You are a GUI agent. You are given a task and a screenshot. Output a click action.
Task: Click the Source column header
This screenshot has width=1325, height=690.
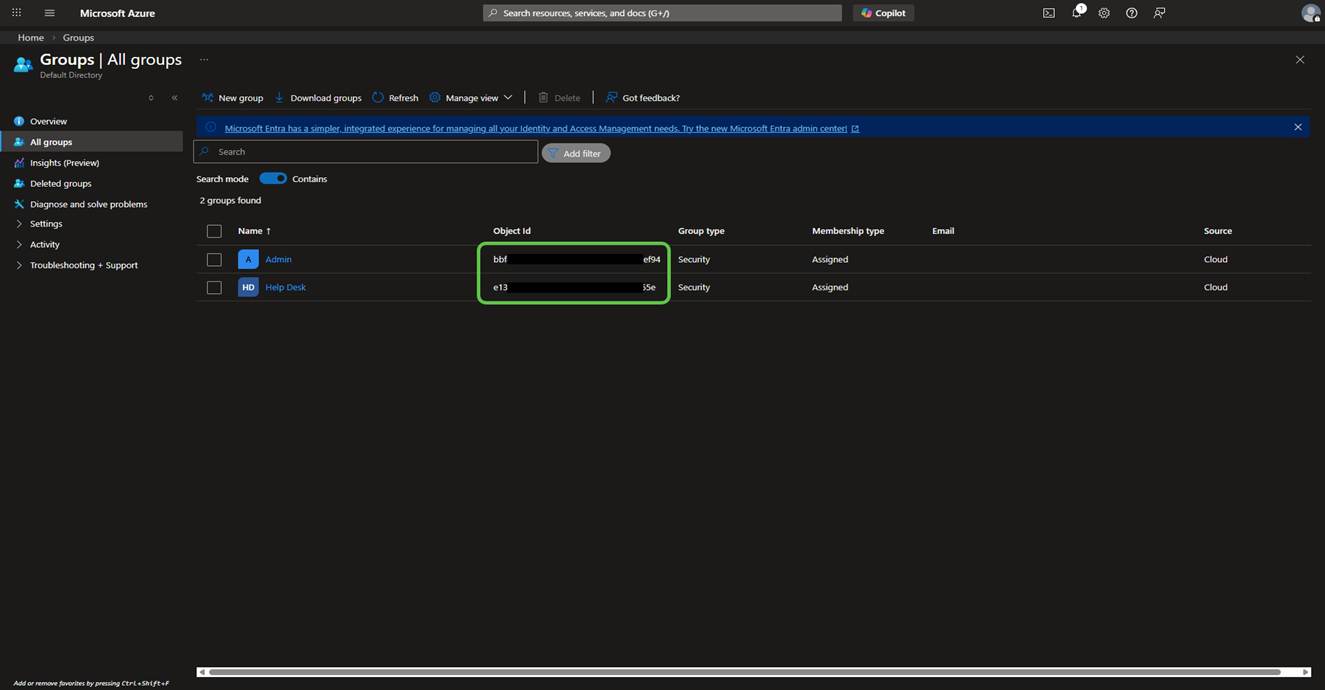(x=1218, y=231)
